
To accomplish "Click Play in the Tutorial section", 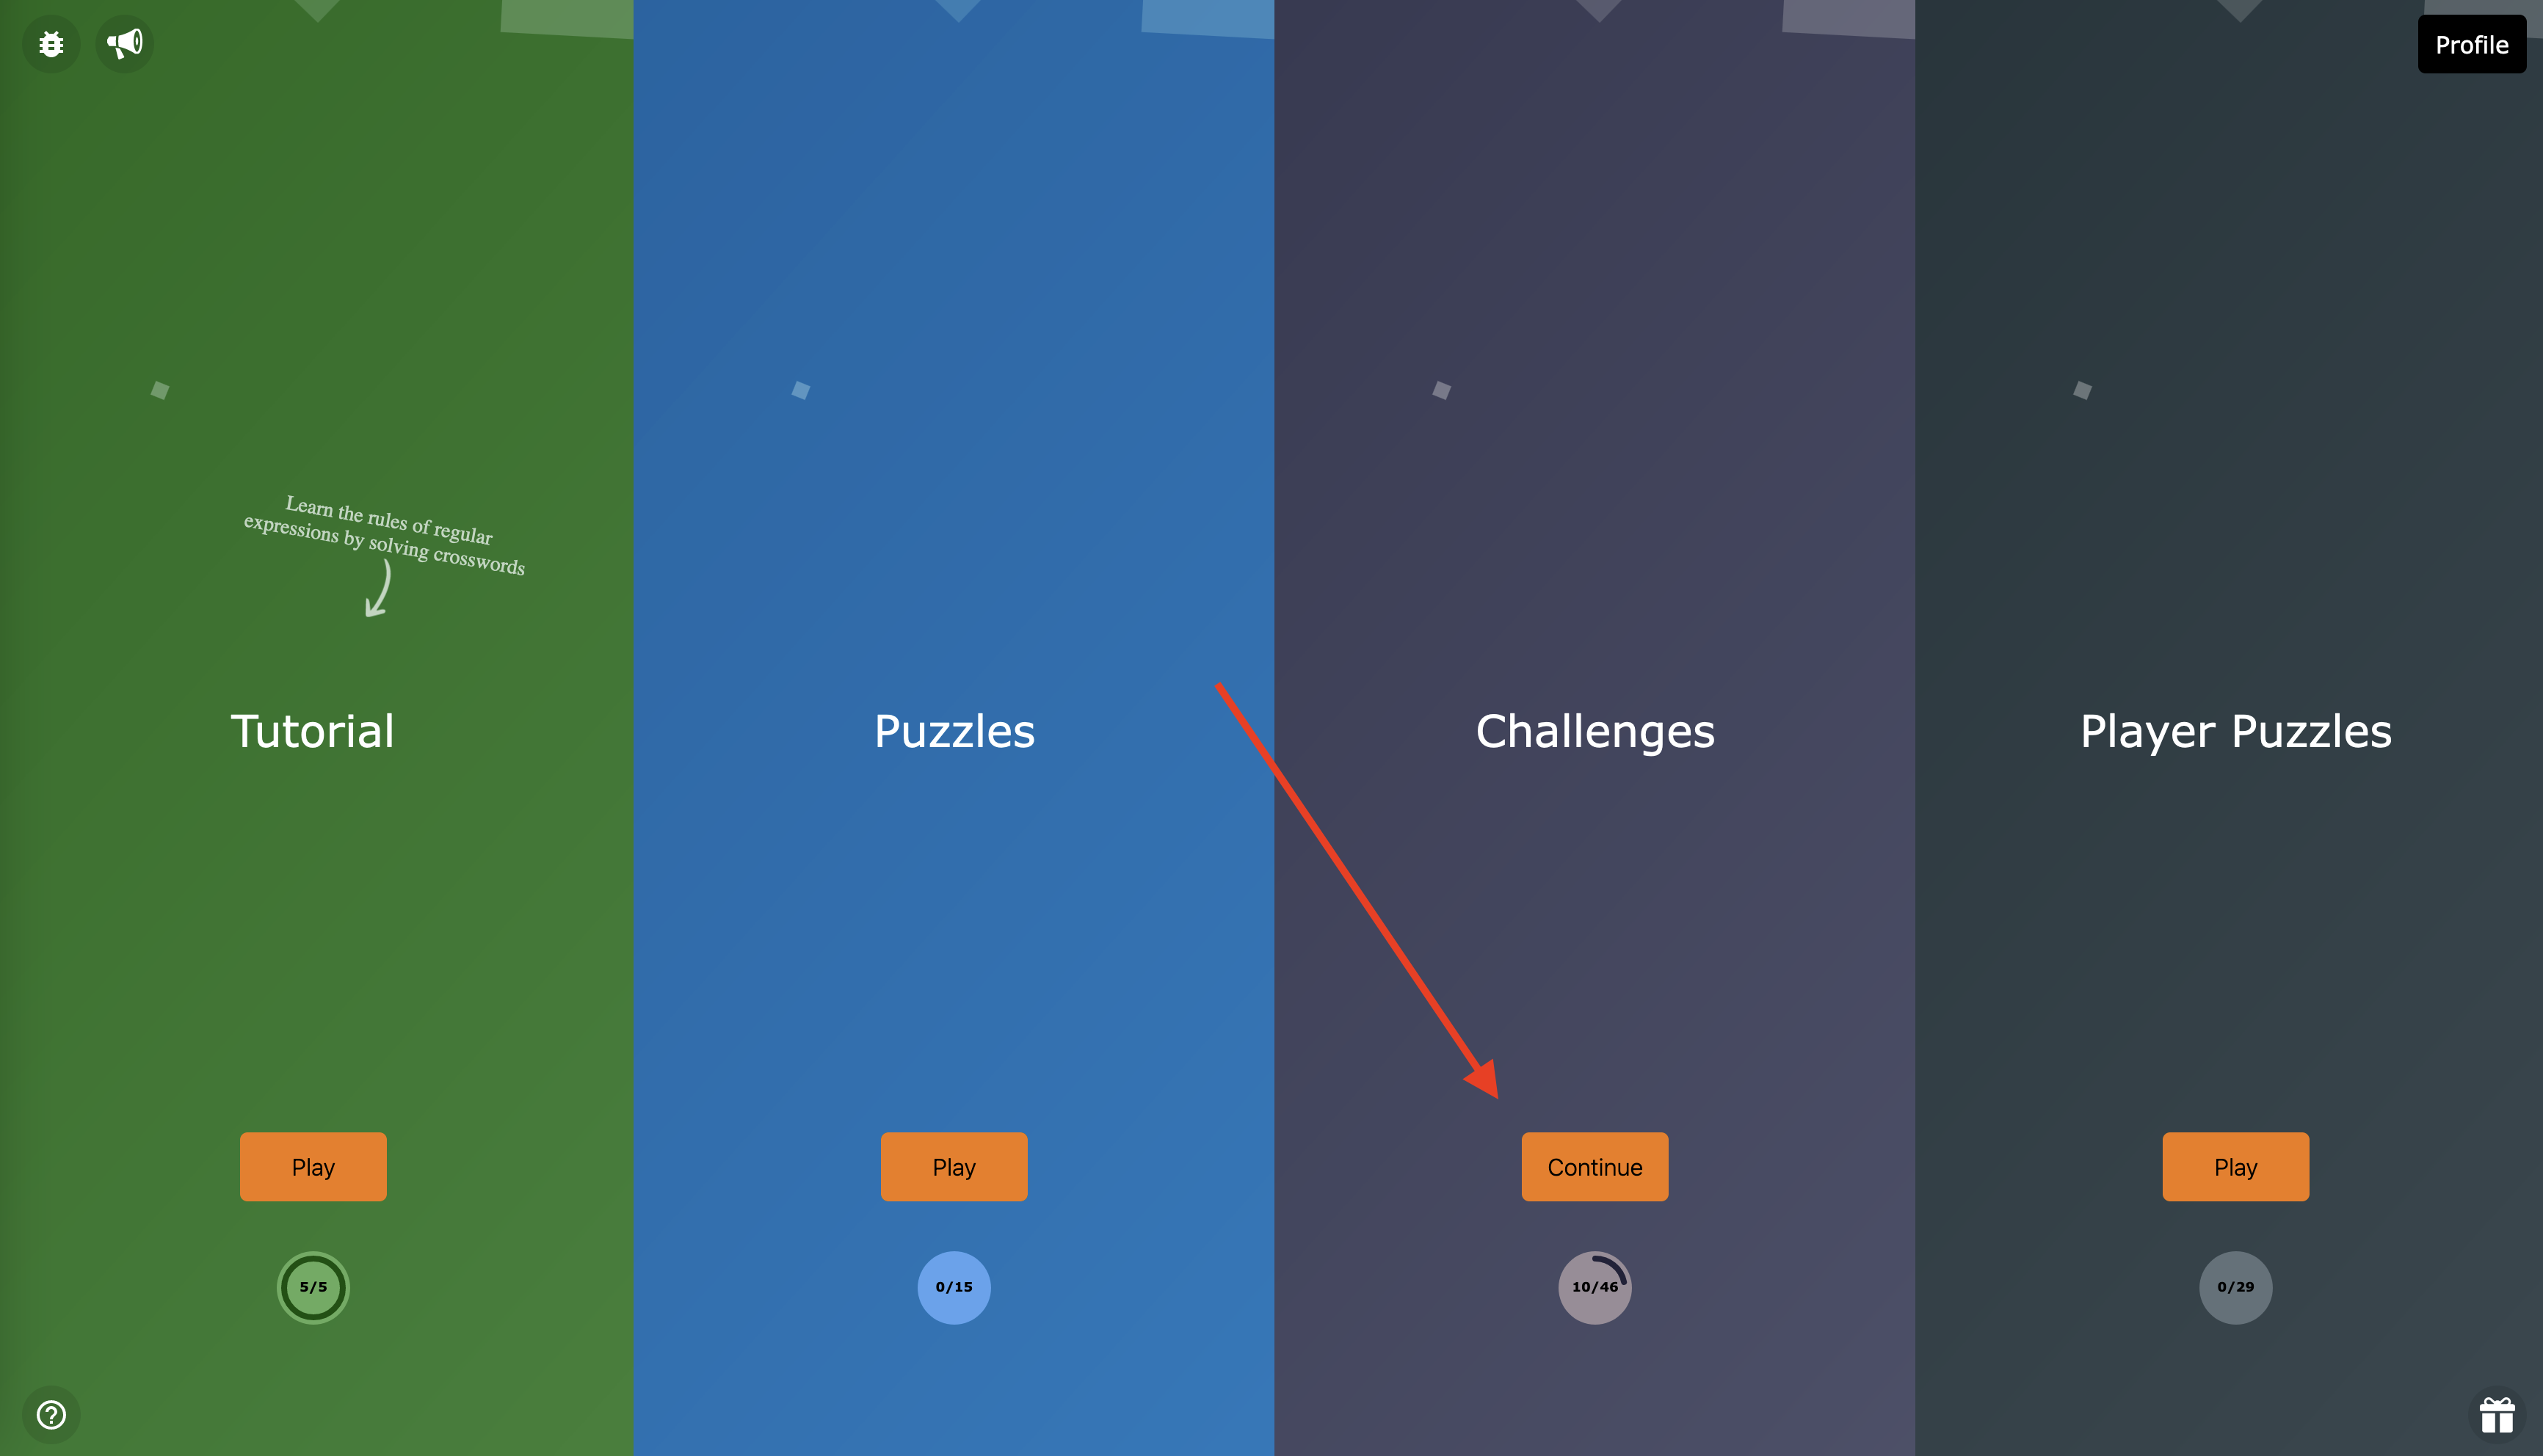I will click(x=313, y=1166).
